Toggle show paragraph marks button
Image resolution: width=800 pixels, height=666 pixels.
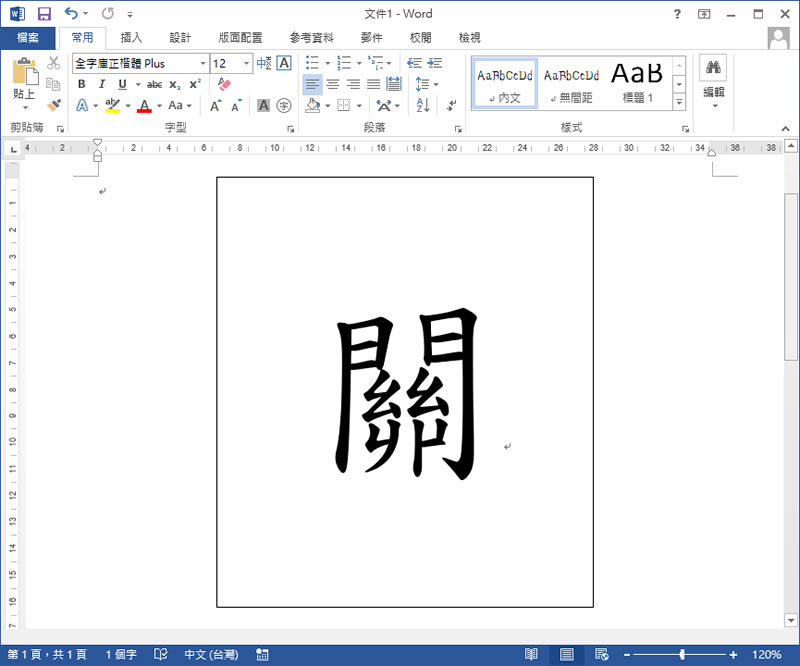coord(452,105)
